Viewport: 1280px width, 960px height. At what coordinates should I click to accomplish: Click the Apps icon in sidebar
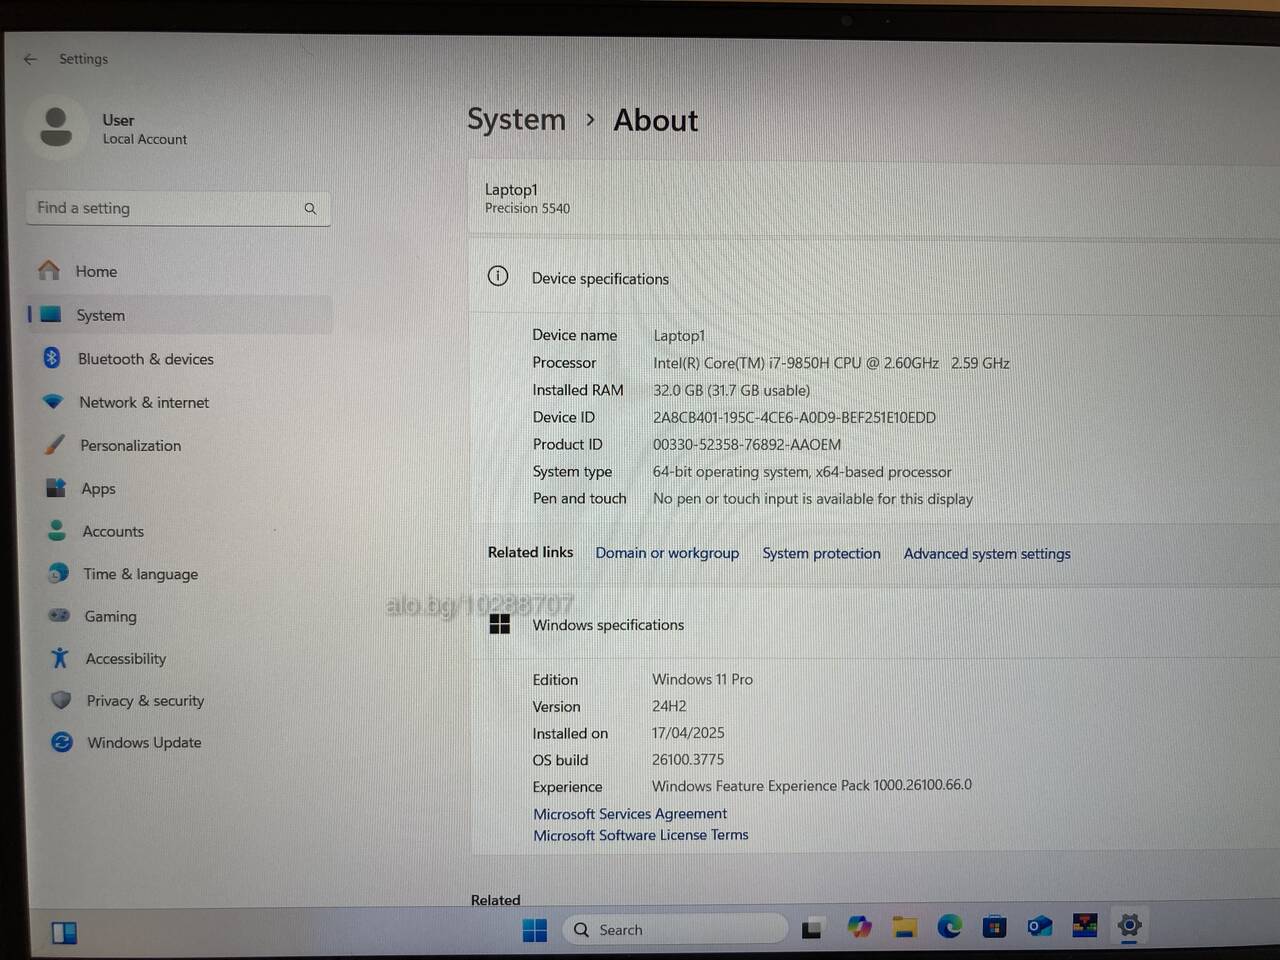click(x=56, y=487)
